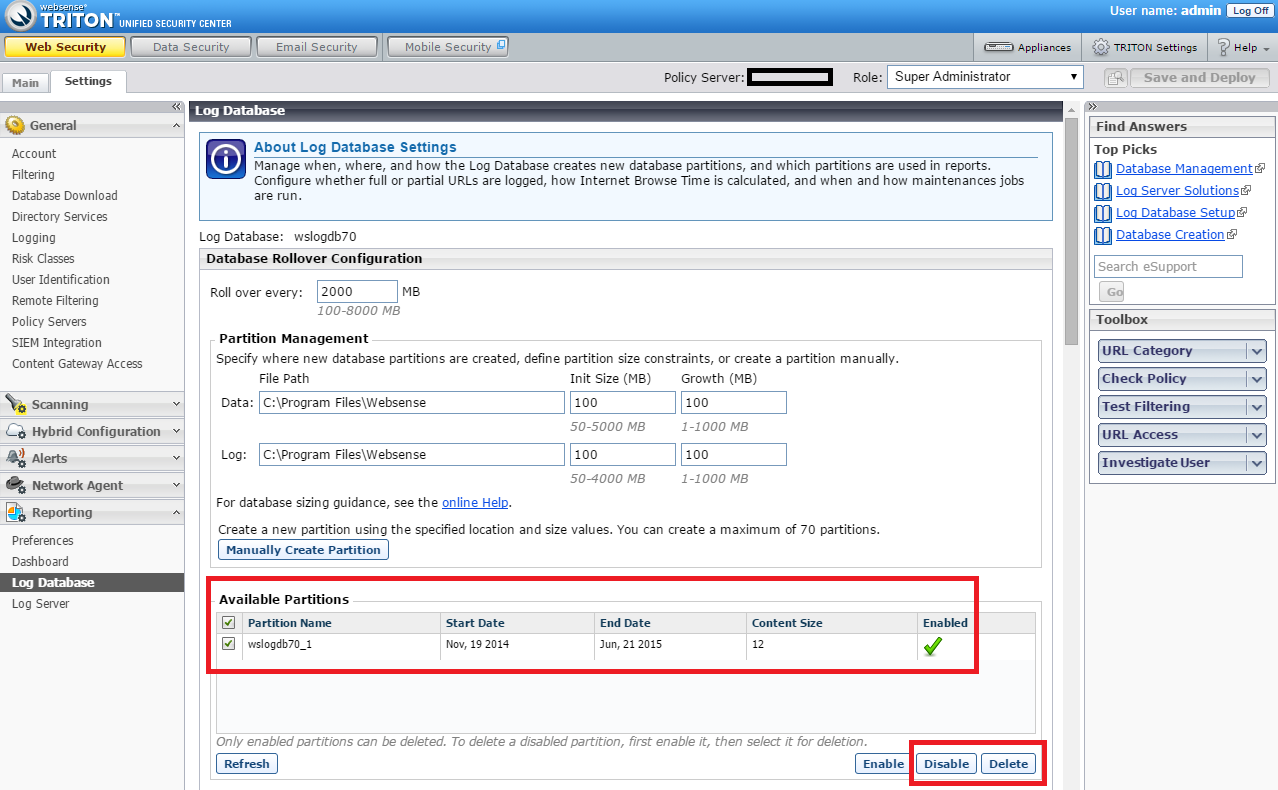This screenshot has height=790, width=1278.
Task: Open Filtering in General menu
Action: pyautogui.click(x=33, y=175)
